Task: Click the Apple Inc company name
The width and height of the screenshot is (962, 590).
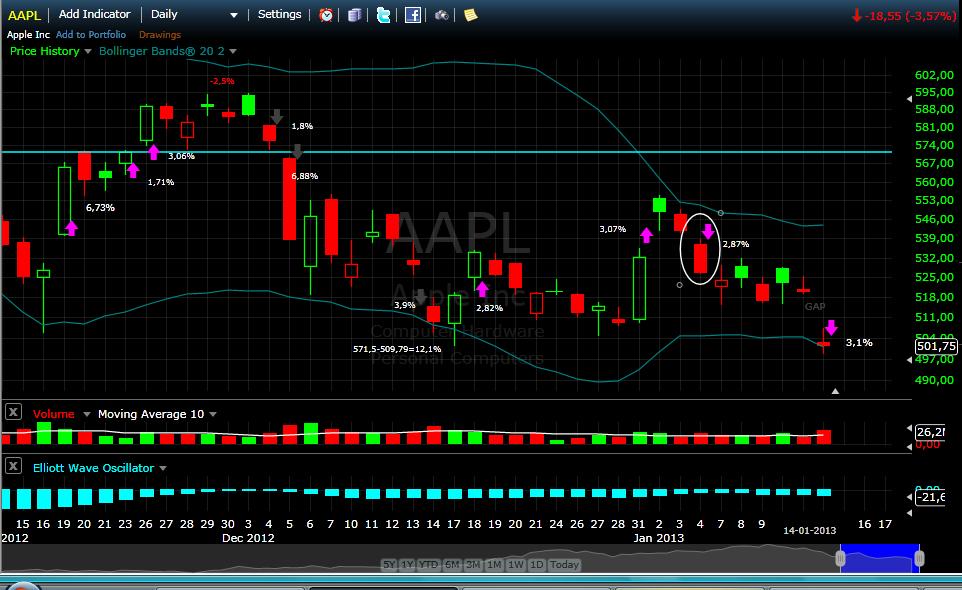Action: pyautogui.click(x=28, y=35)
